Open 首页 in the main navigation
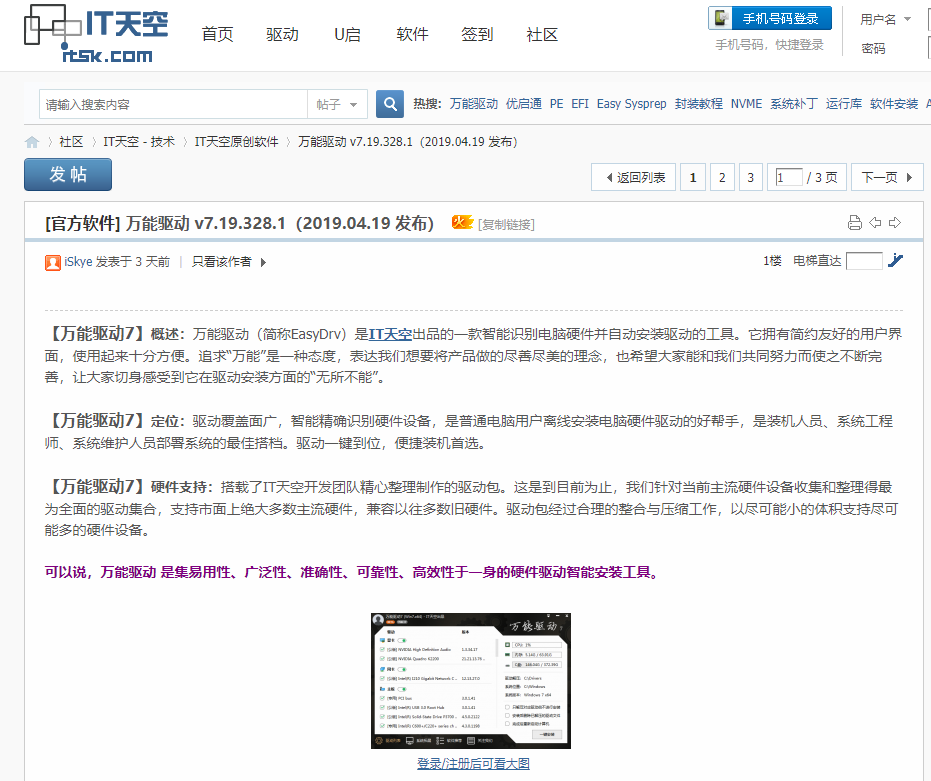Image resolution: width=931 pixels, height=781 pixels. [217, 34]
